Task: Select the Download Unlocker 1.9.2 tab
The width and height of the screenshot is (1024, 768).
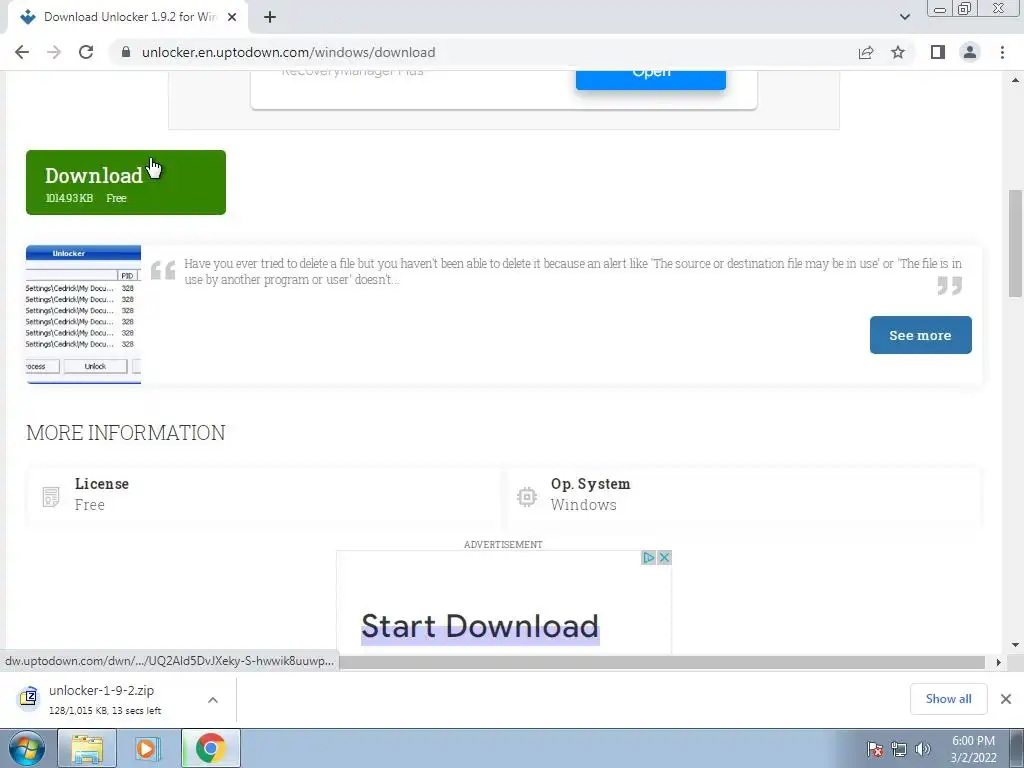Action: pos(128,17)
